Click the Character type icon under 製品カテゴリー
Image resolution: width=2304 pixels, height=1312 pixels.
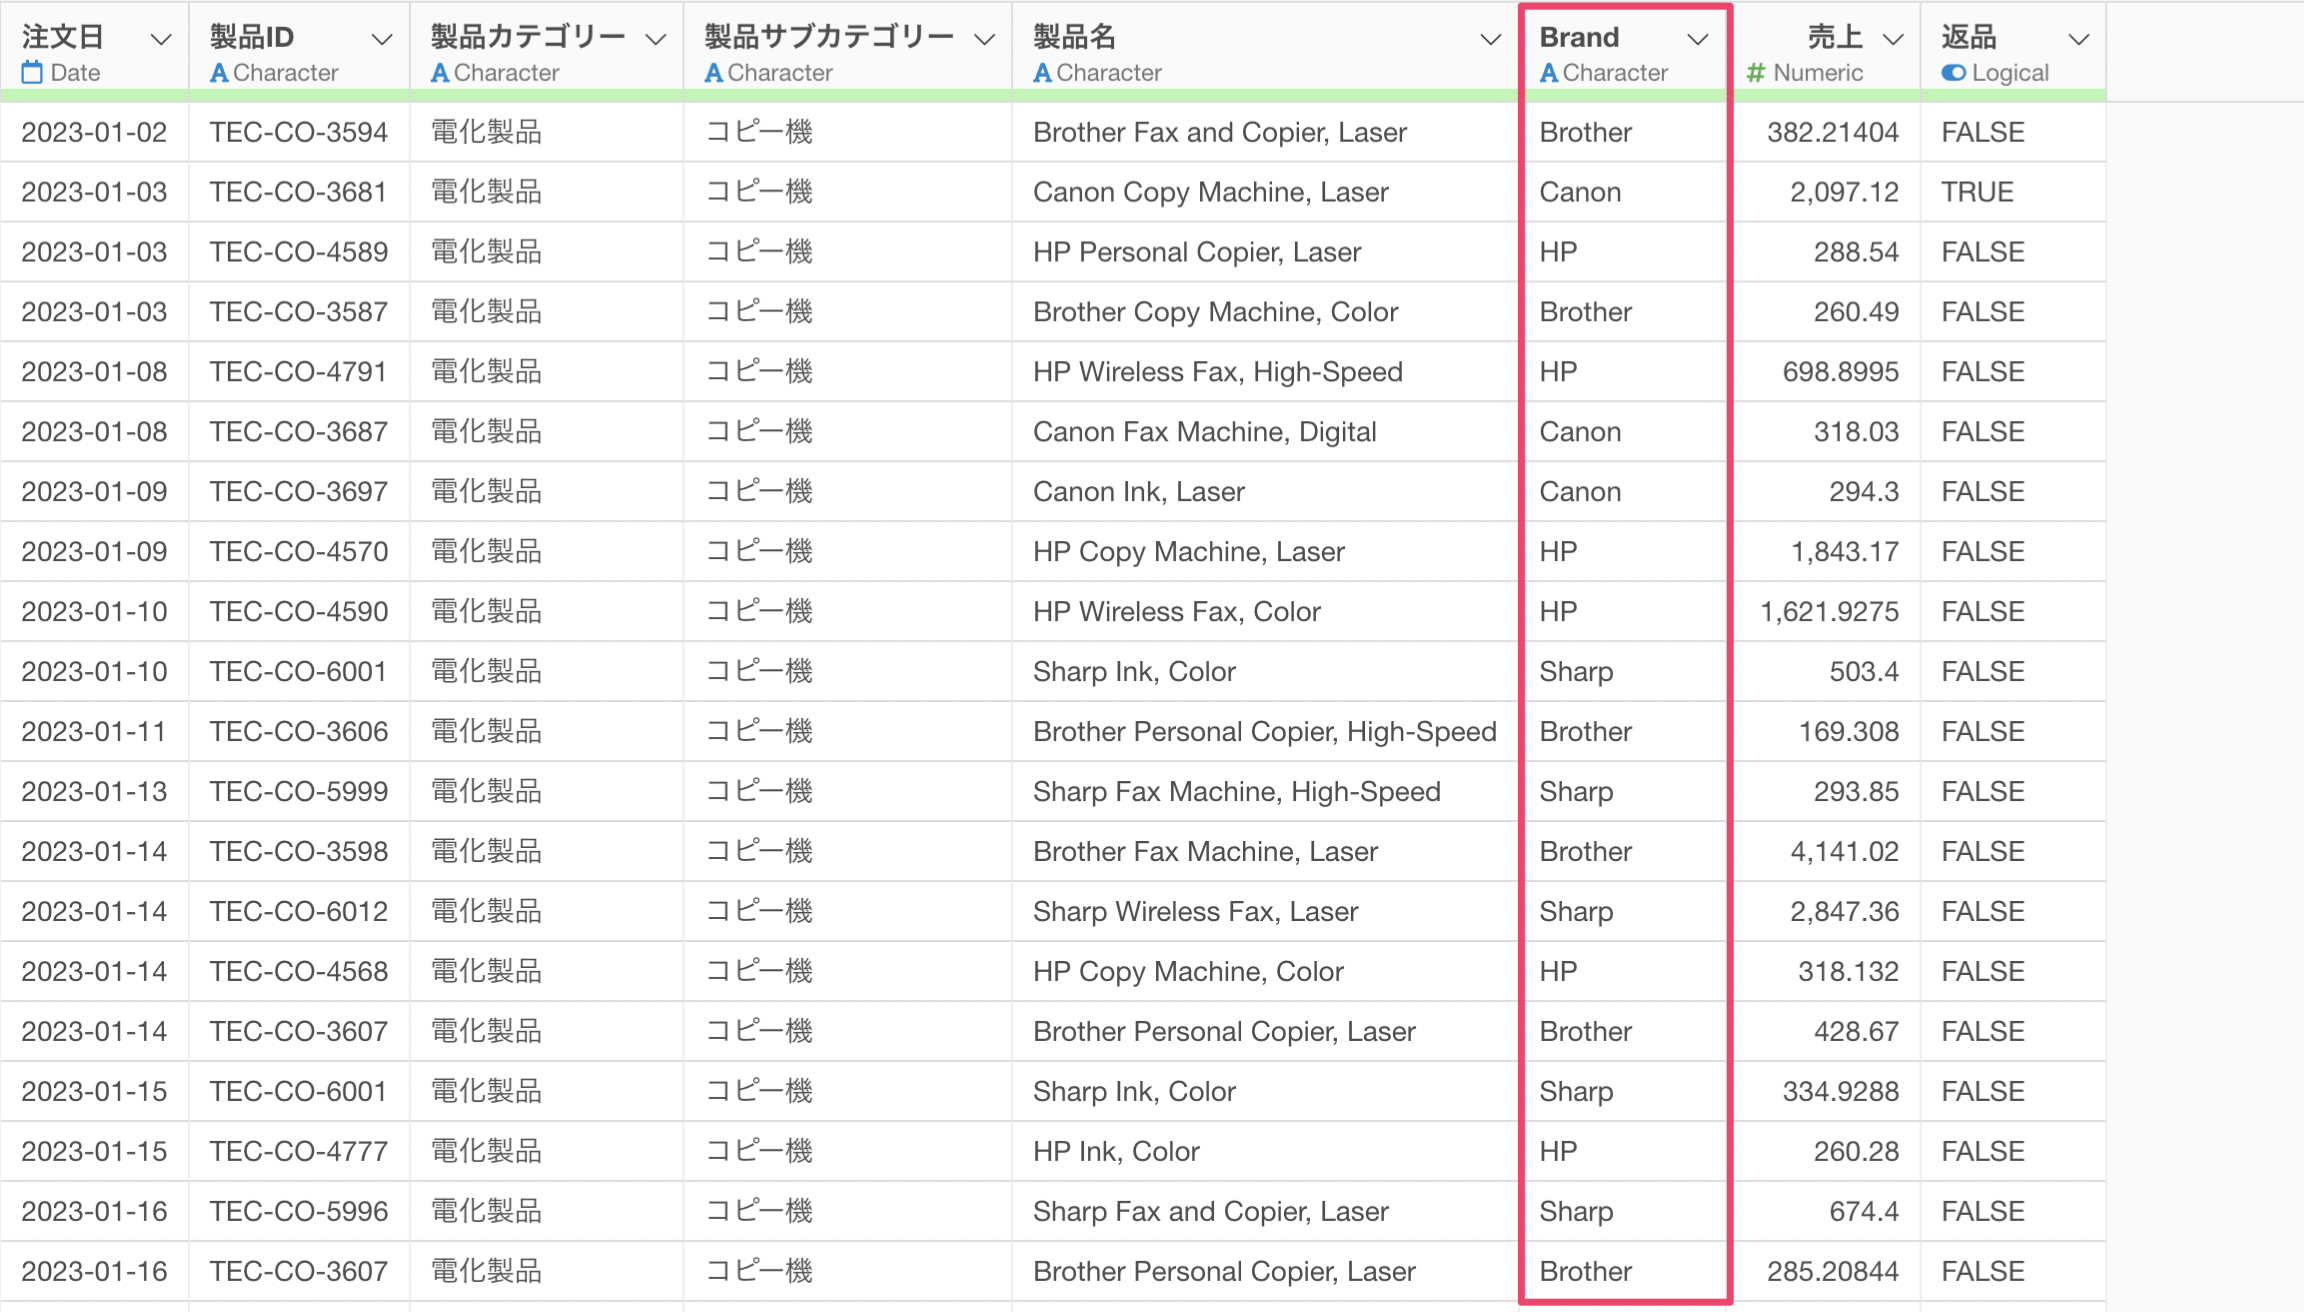tap(440, 73)
